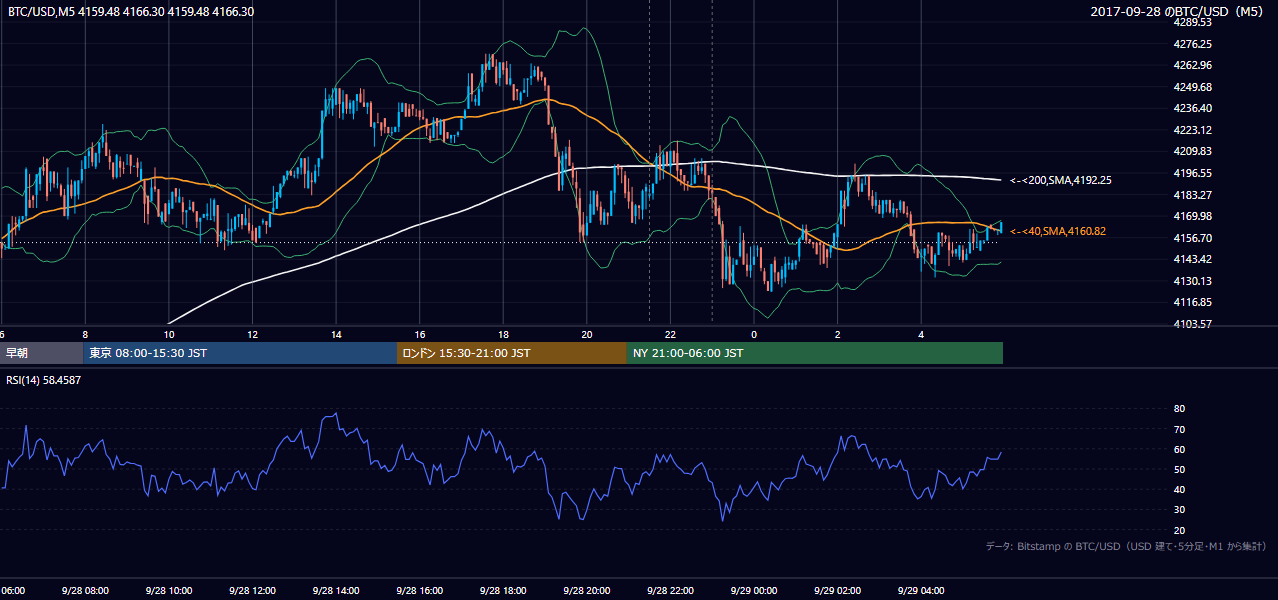Click the BTC/USD,M5 price header text
Screen dimensions: 1278x600
(130, 12)
